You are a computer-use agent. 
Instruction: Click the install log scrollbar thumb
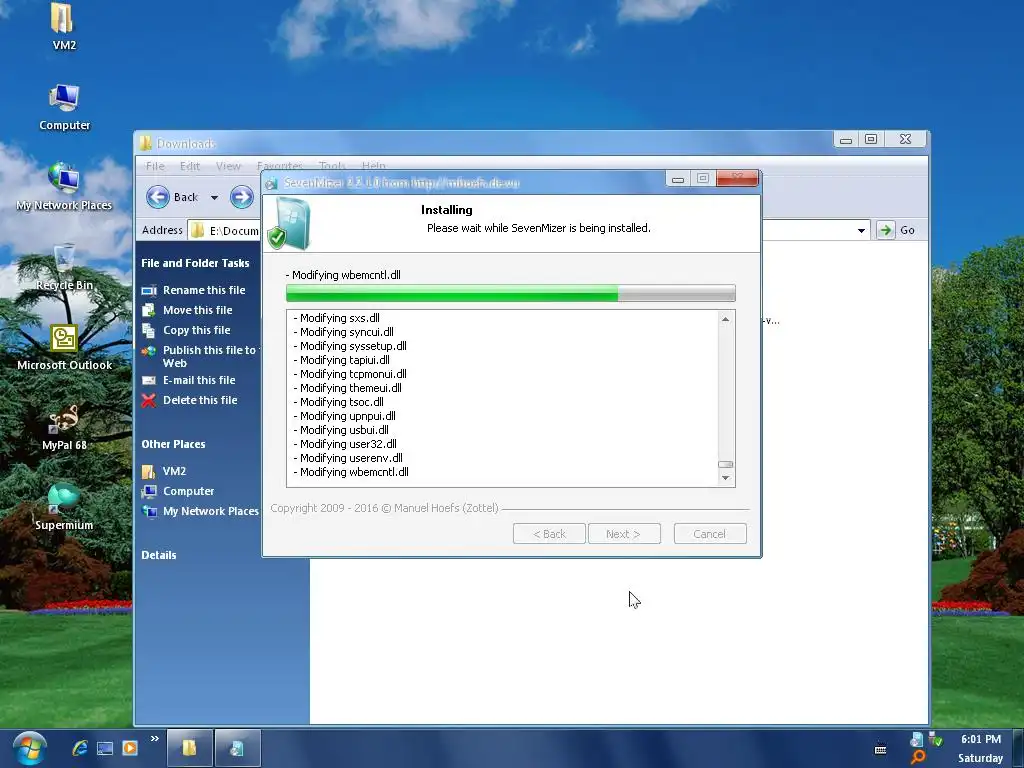tap(725, 464)
